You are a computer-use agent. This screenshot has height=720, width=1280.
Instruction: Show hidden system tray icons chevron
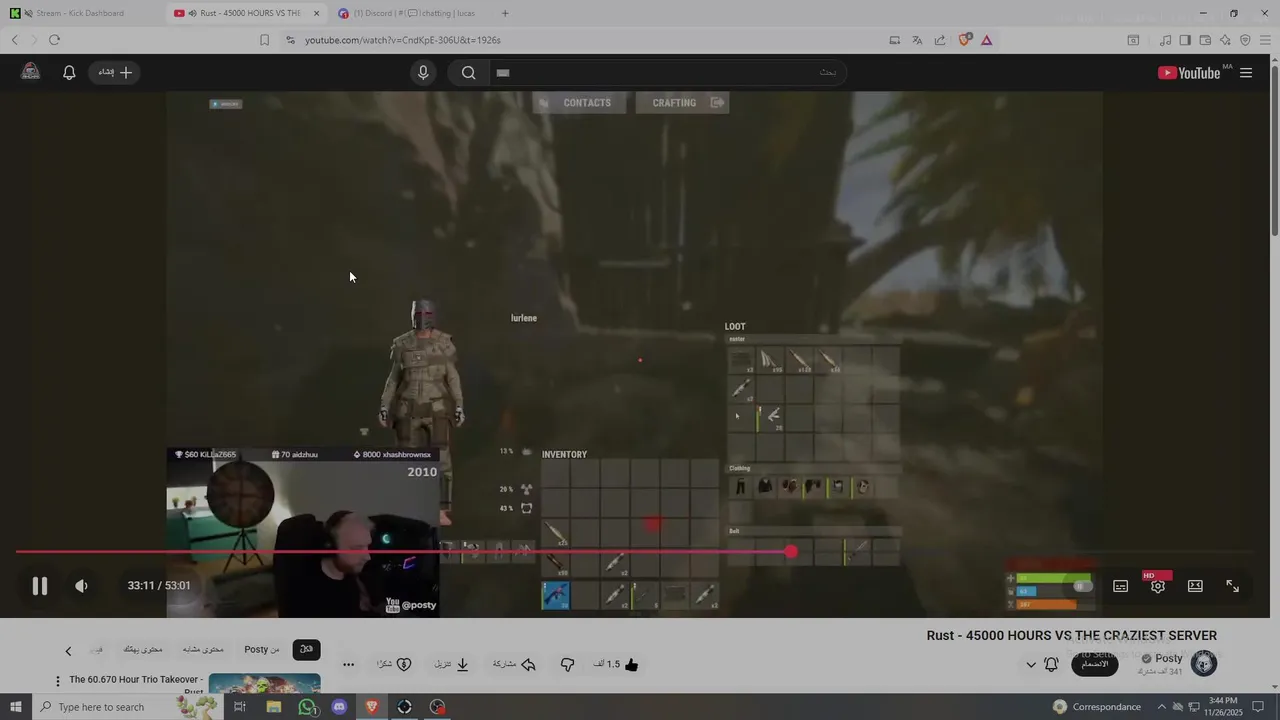pyautogui.click(x=1161, y=707)
